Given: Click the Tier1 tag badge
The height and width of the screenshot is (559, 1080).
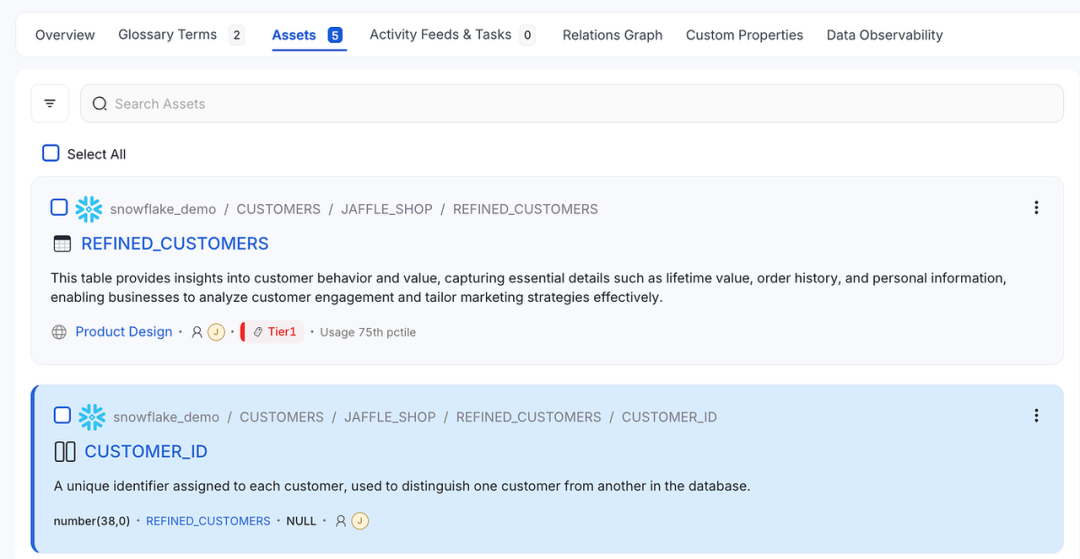Looking at the screenshot, I should tap(273, 332).
